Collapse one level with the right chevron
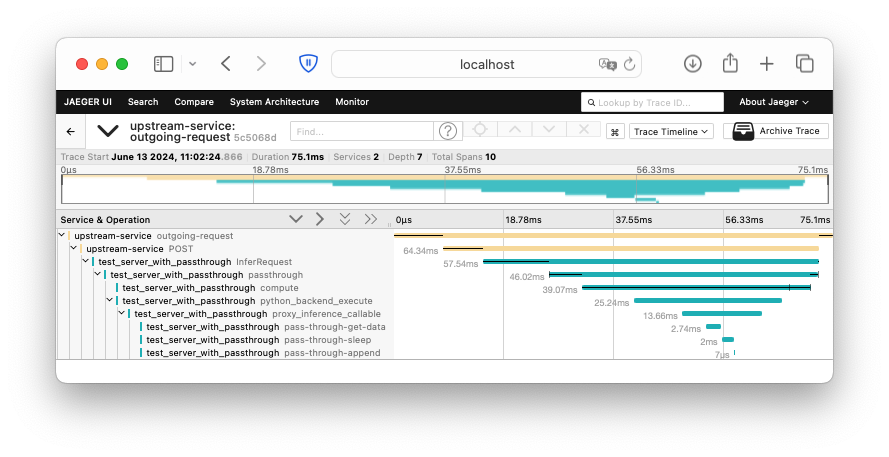The height and width of the screenshot is (457, 889). (x=320, y=219)
